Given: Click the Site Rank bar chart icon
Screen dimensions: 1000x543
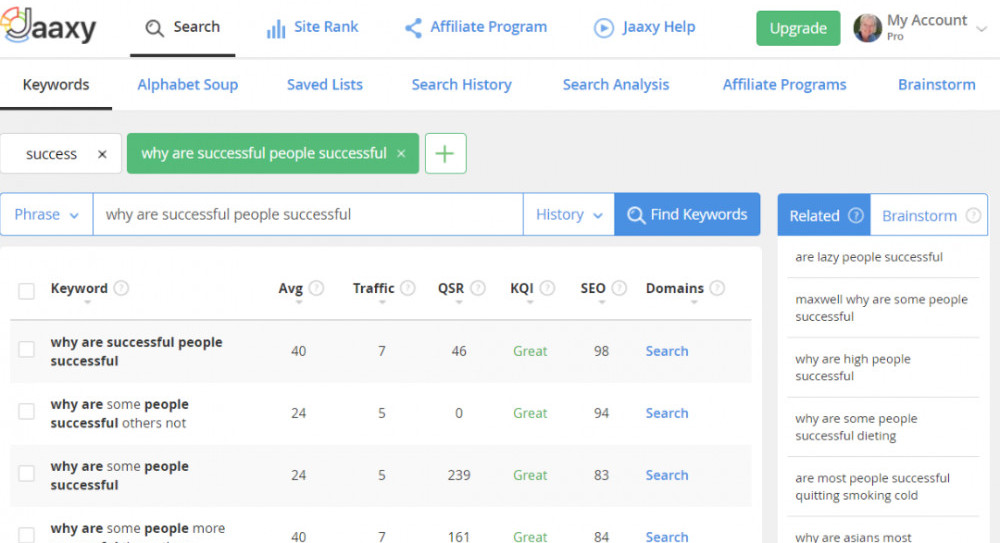Looking at the screenshot, I should coord(276,28).
